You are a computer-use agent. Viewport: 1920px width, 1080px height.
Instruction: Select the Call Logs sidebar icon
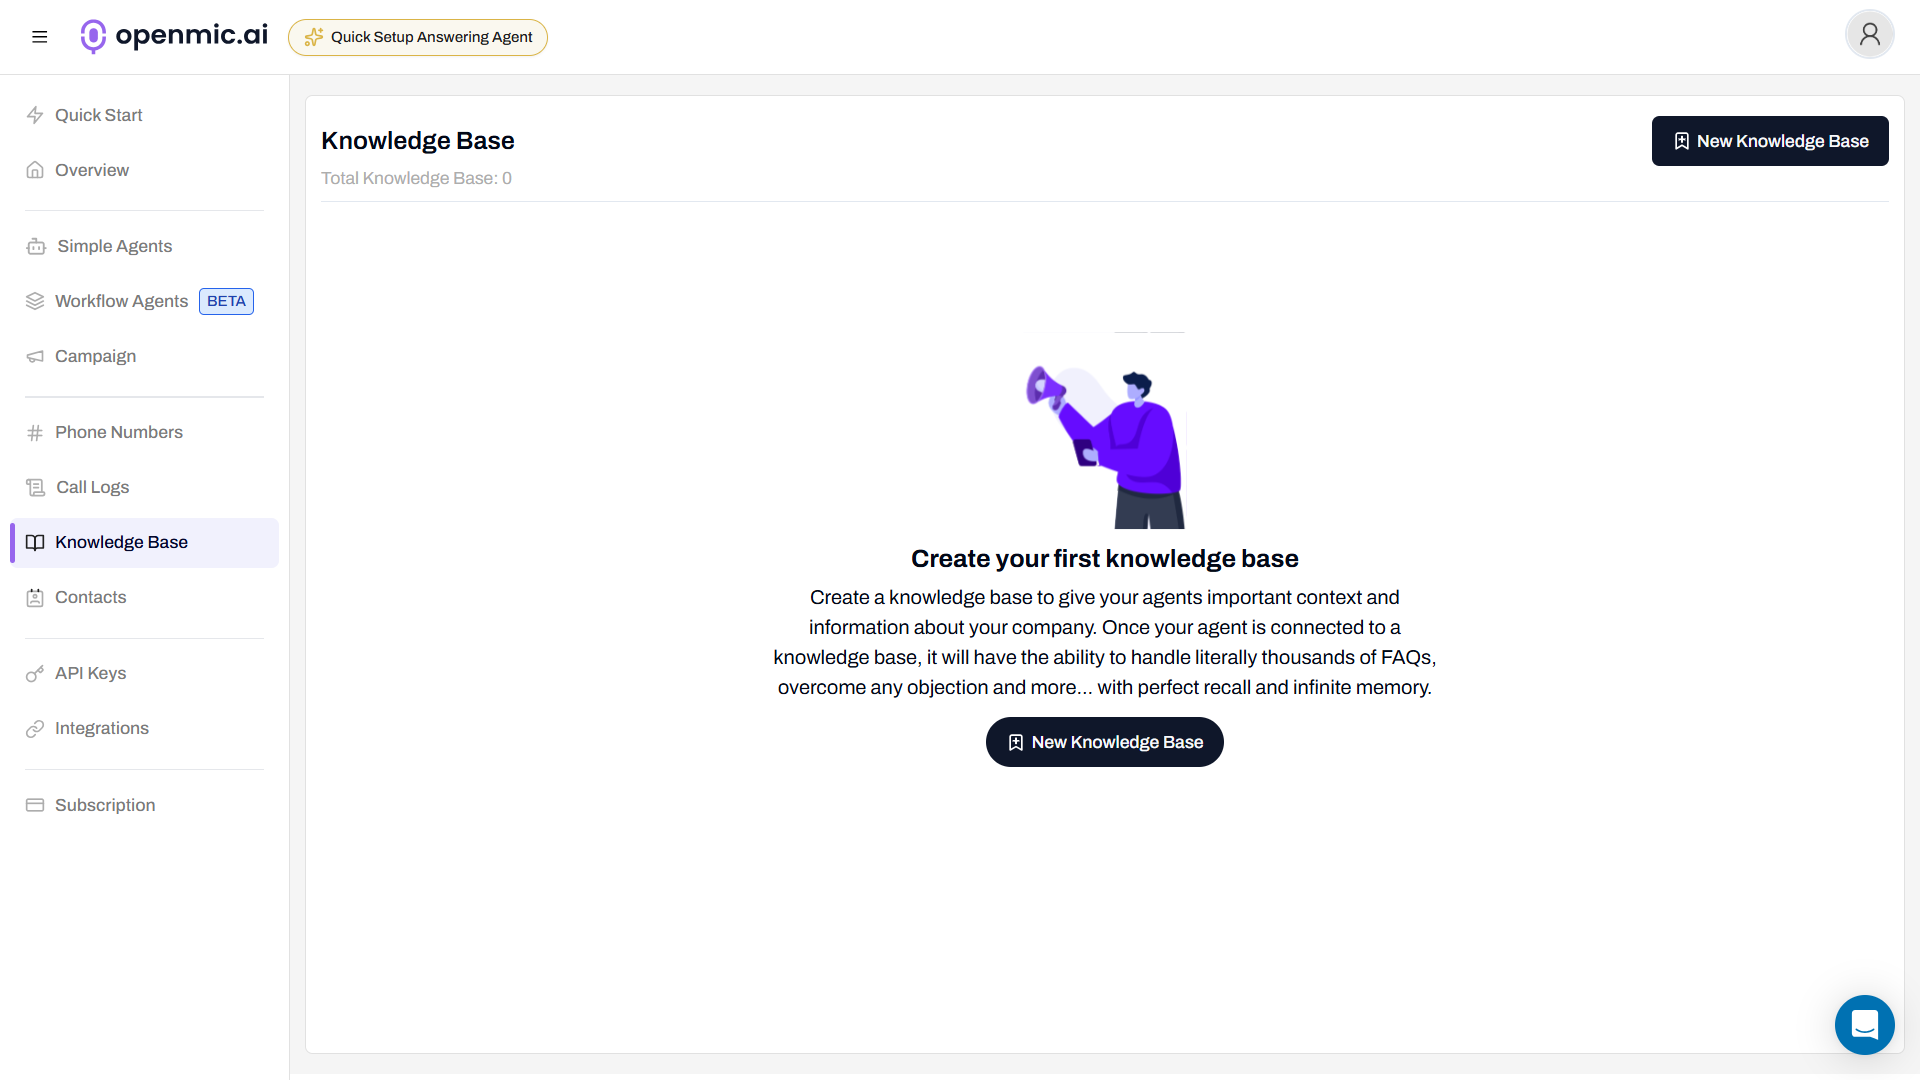point(36,487)
